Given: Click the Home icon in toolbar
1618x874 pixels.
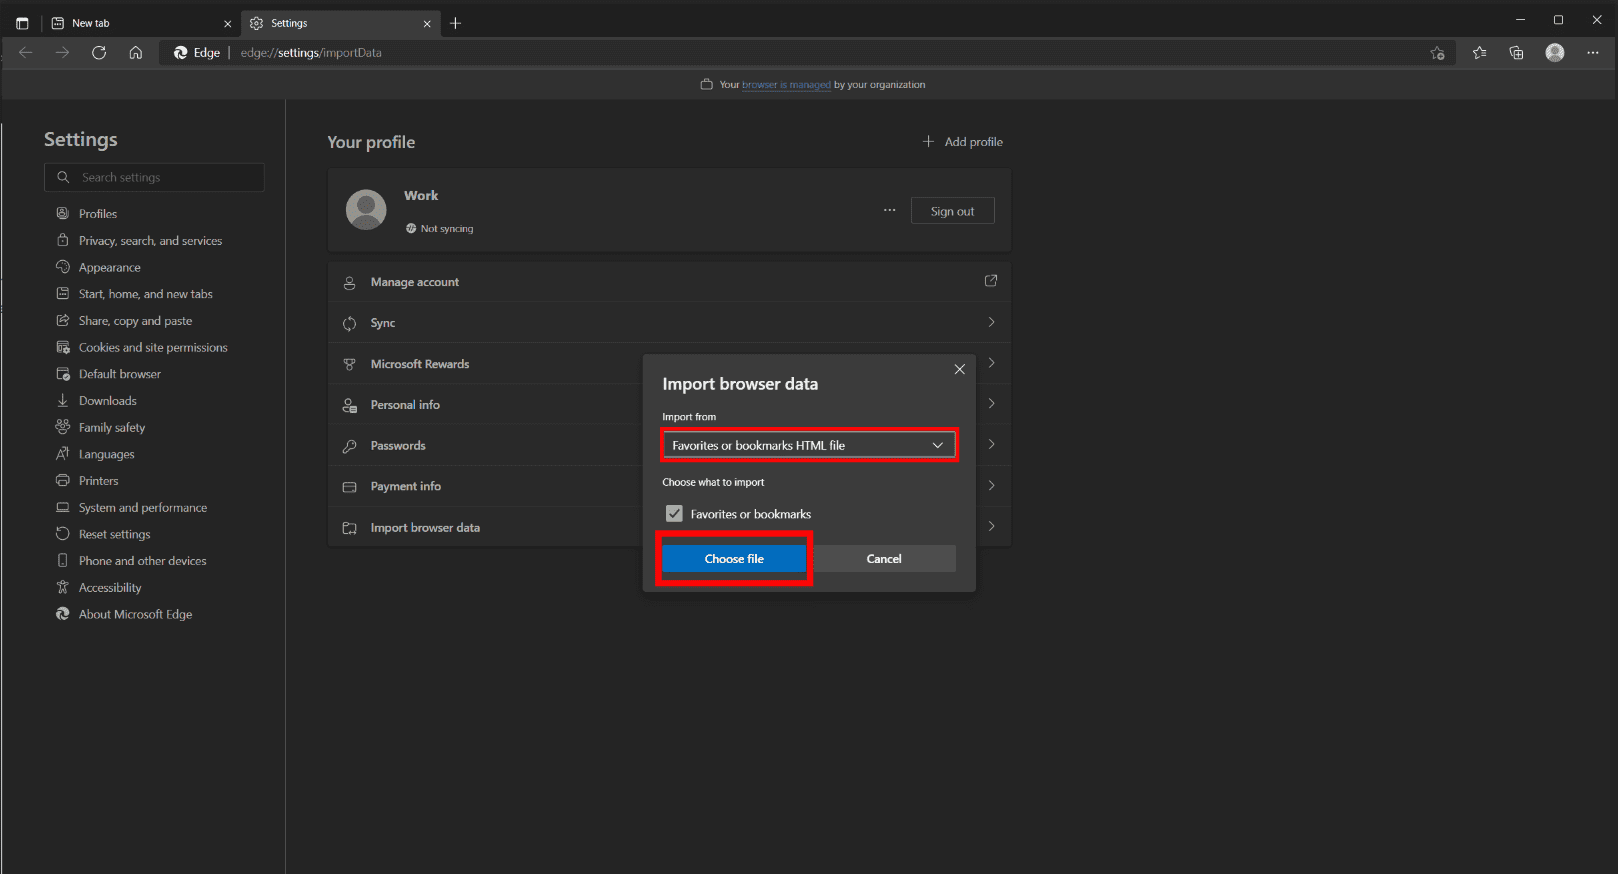Looking at the screenshot, I should point(136,53).
